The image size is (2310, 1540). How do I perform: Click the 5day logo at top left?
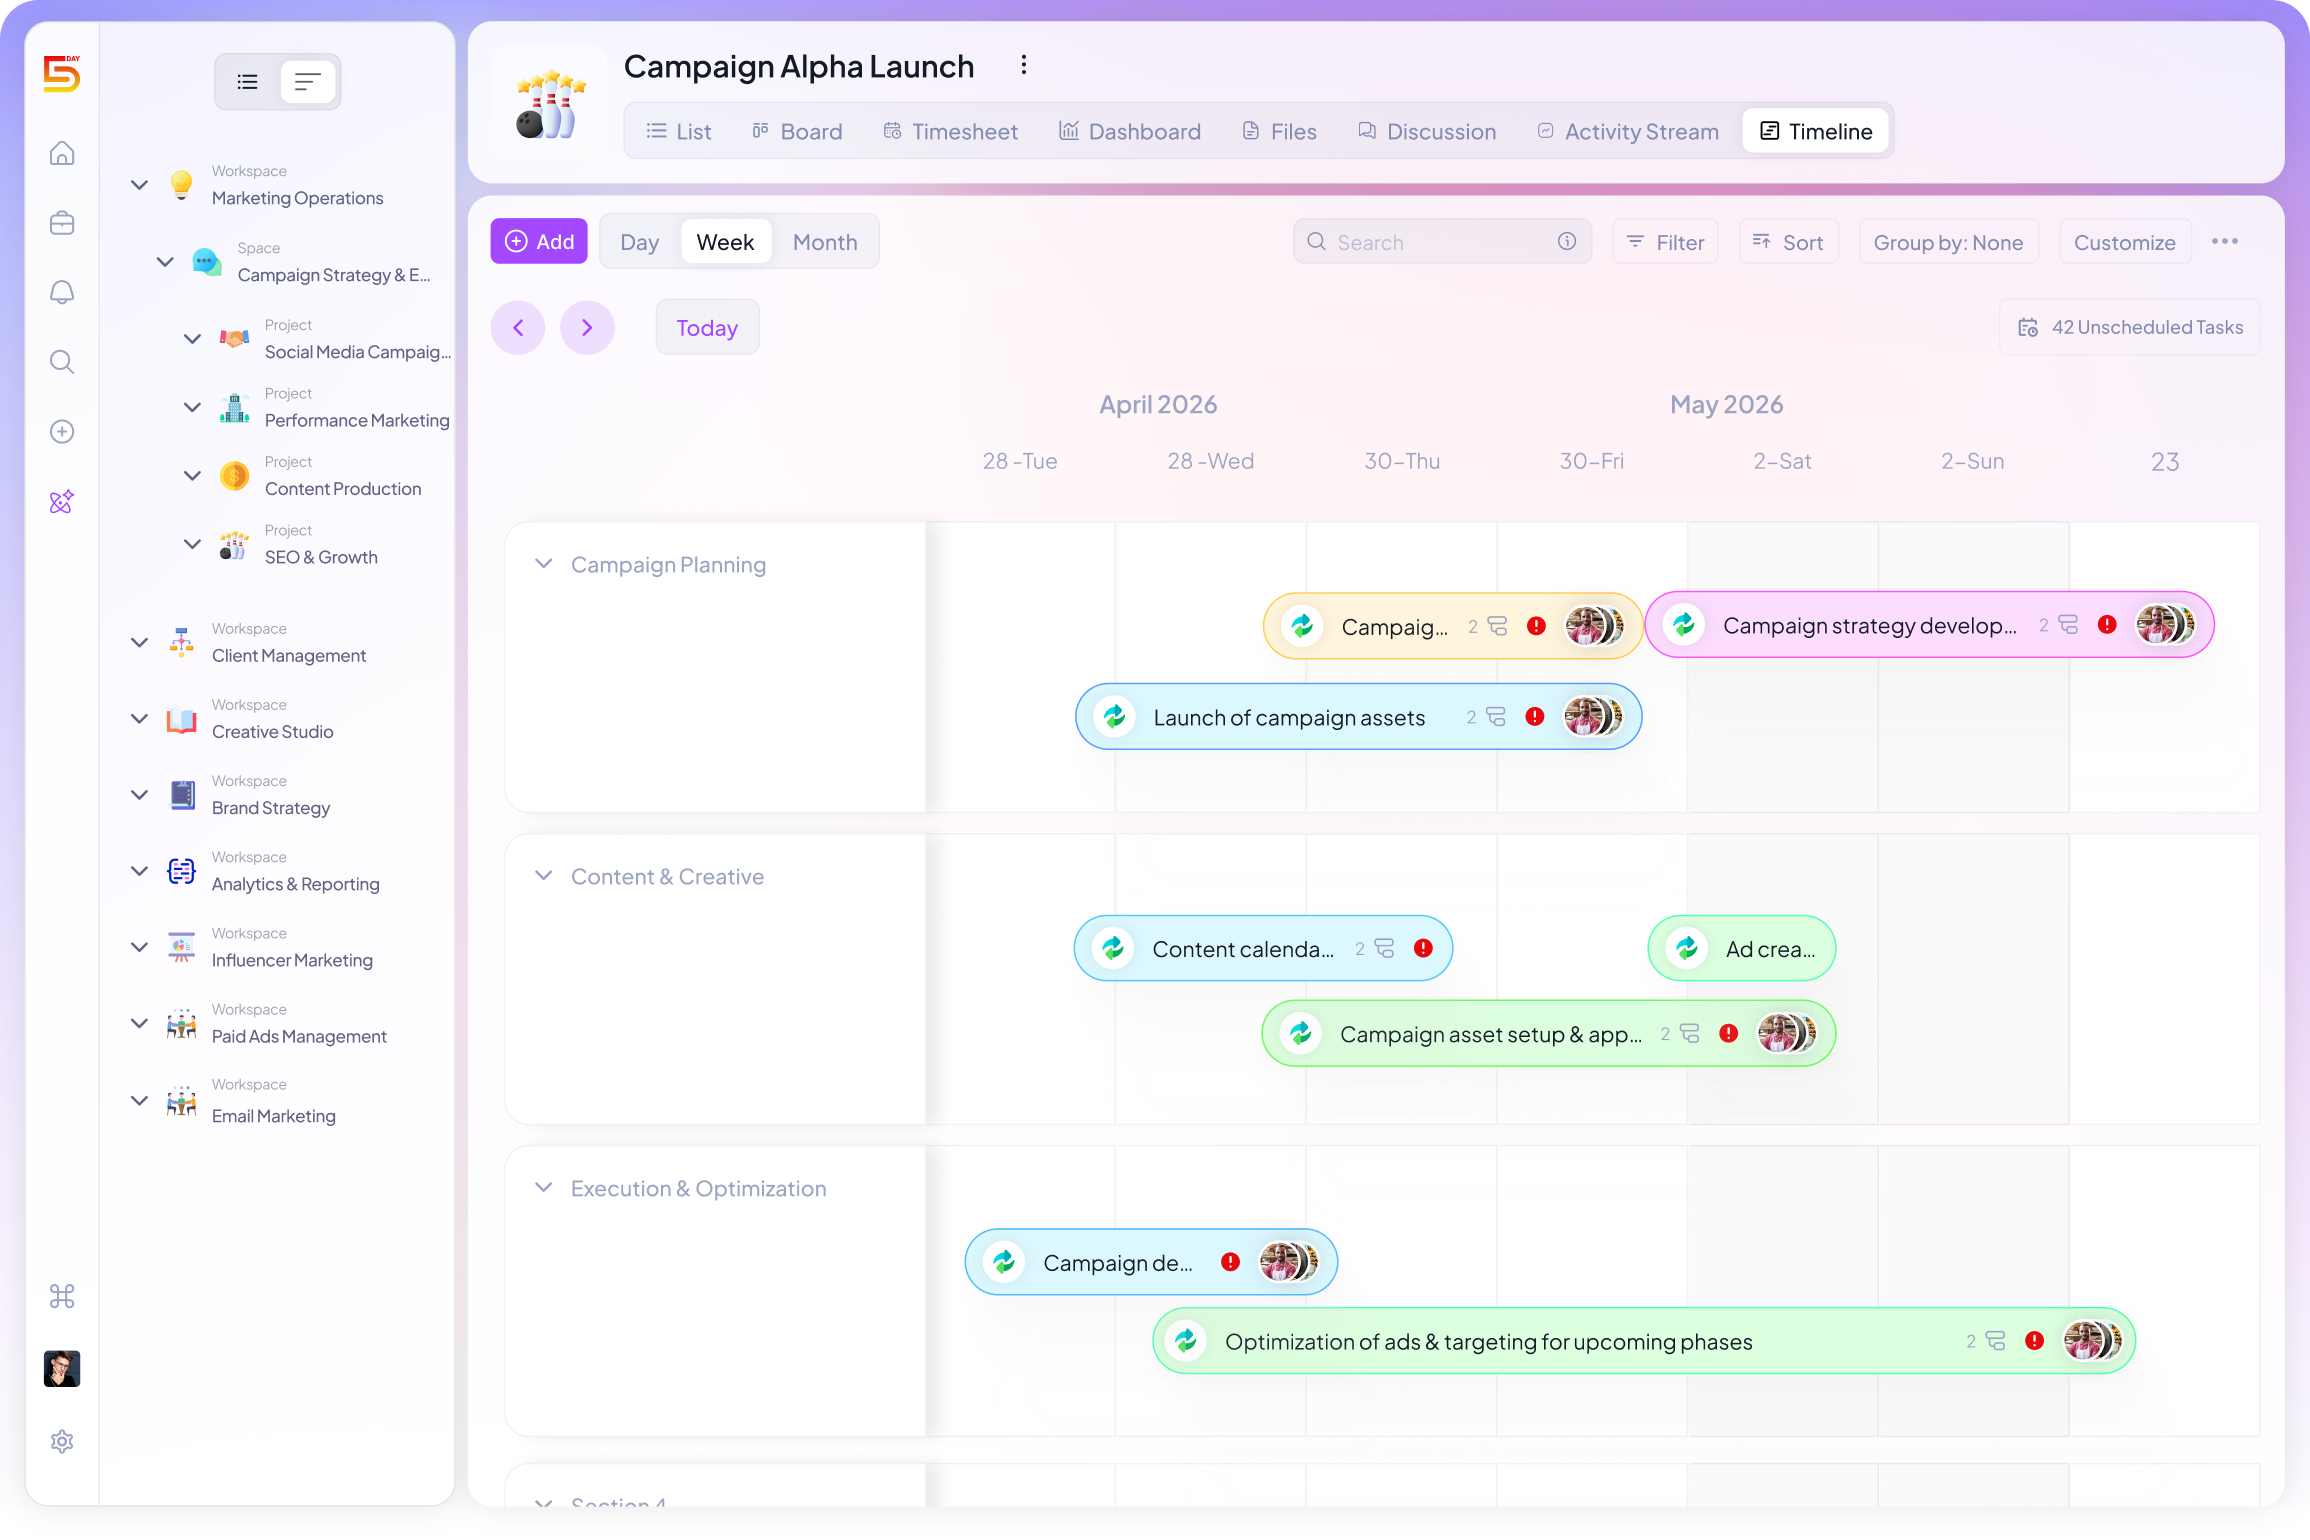(x=62, y=73)
